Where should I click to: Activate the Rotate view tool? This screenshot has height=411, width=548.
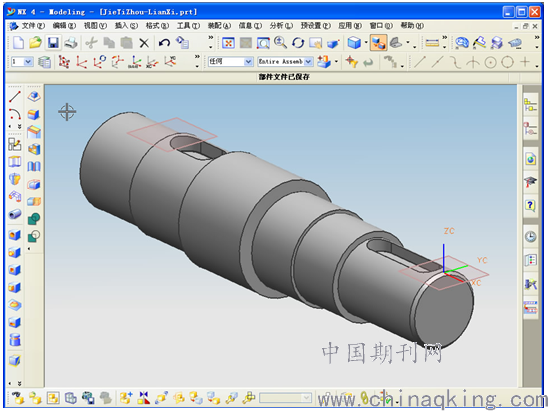tap(298, 43)
